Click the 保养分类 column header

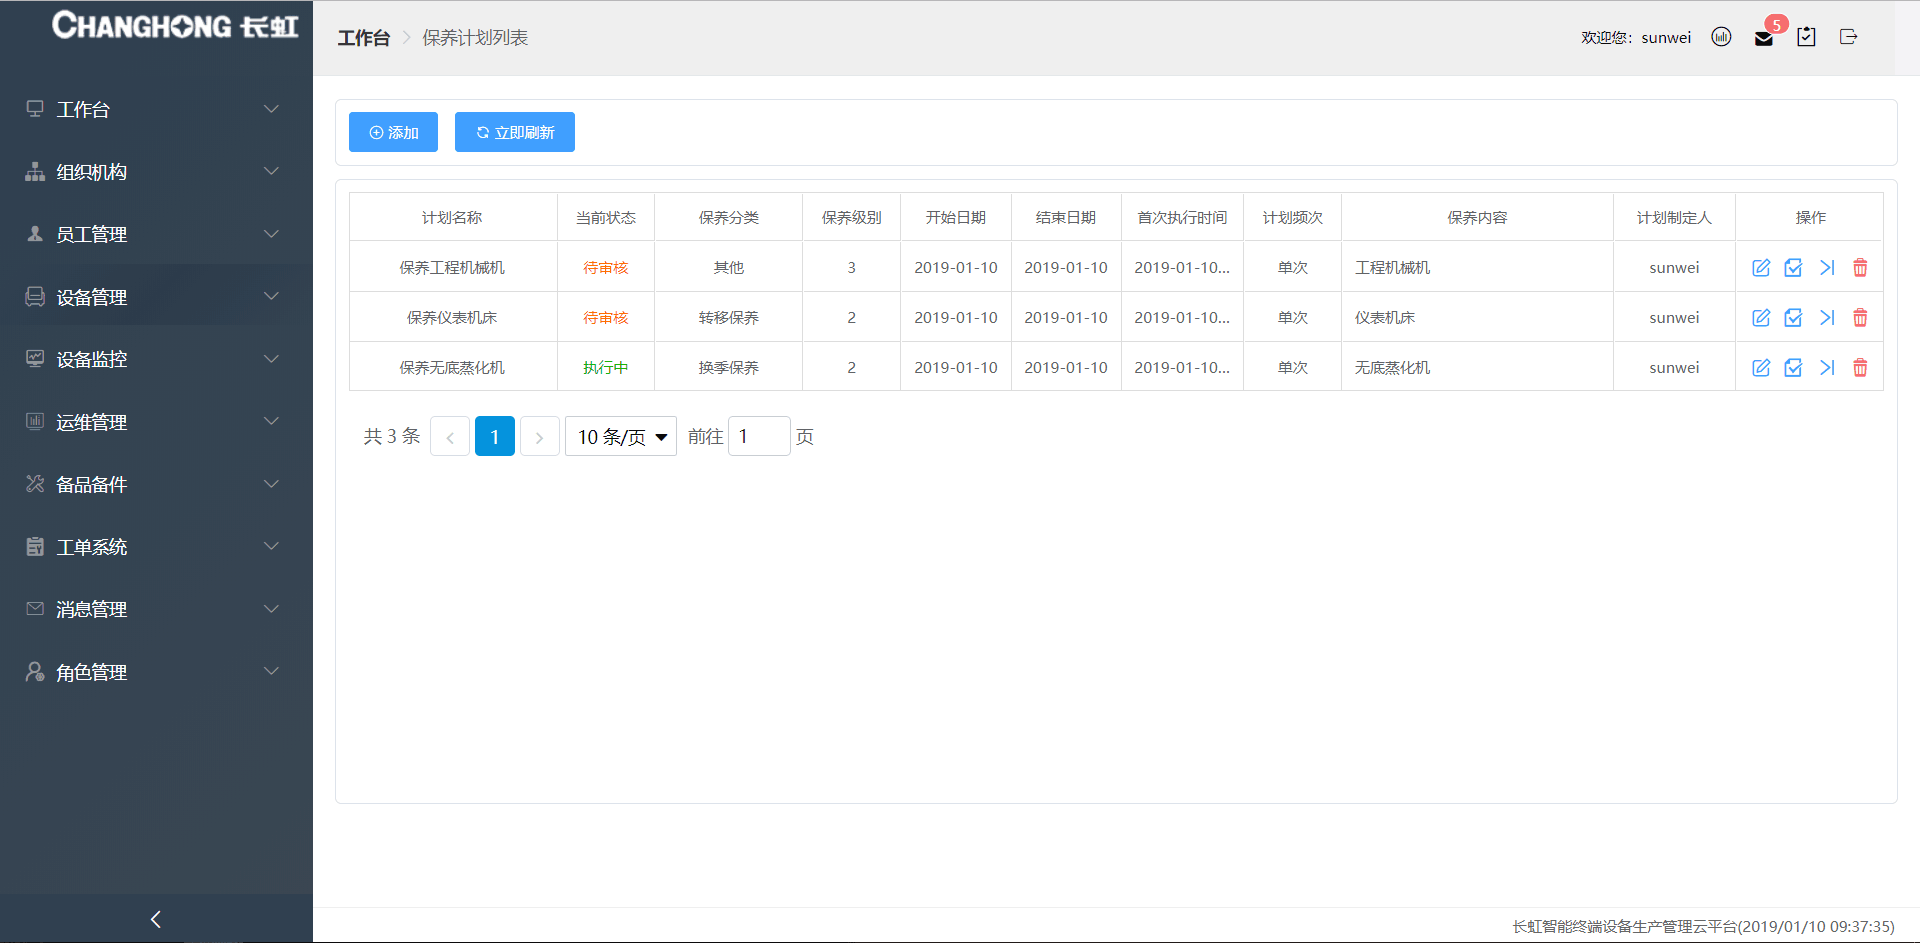pos(729,218)
